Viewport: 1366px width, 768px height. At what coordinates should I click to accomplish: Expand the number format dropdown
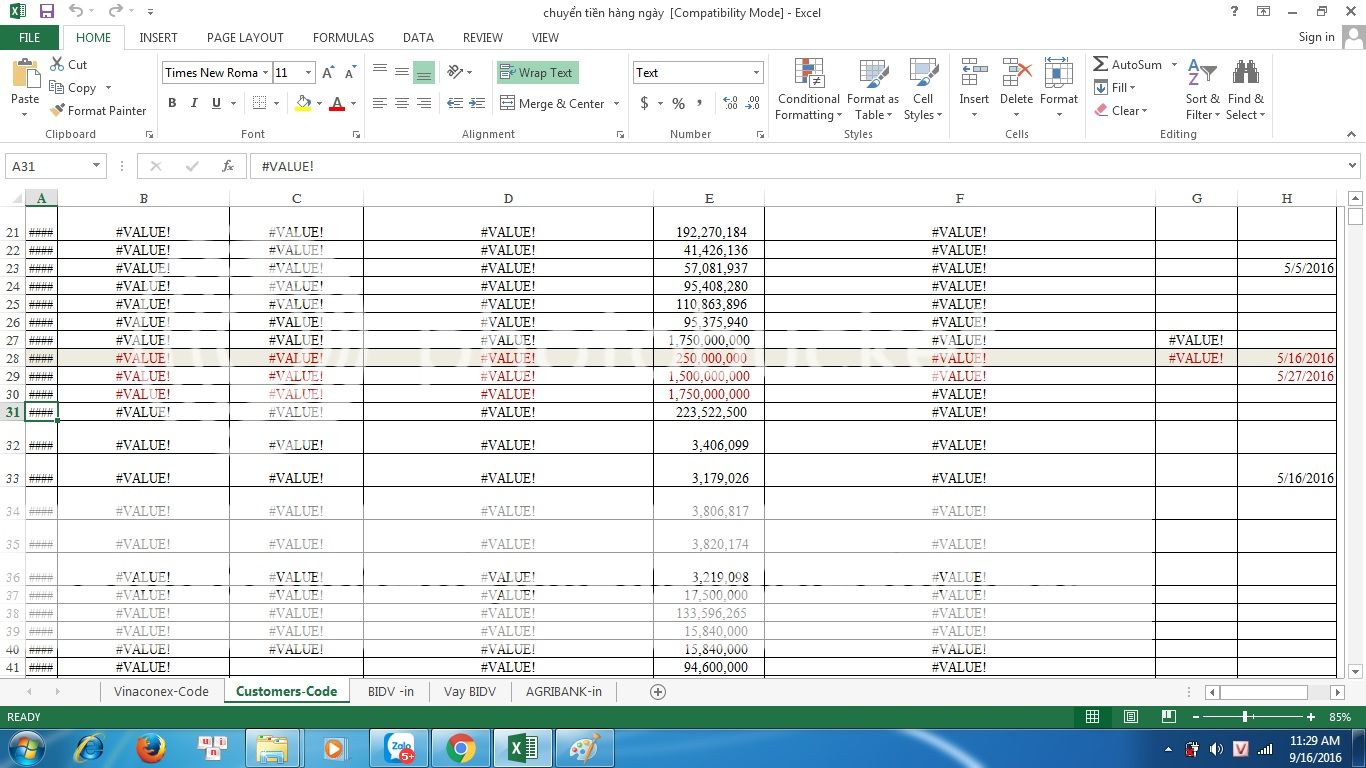[756, 73]
